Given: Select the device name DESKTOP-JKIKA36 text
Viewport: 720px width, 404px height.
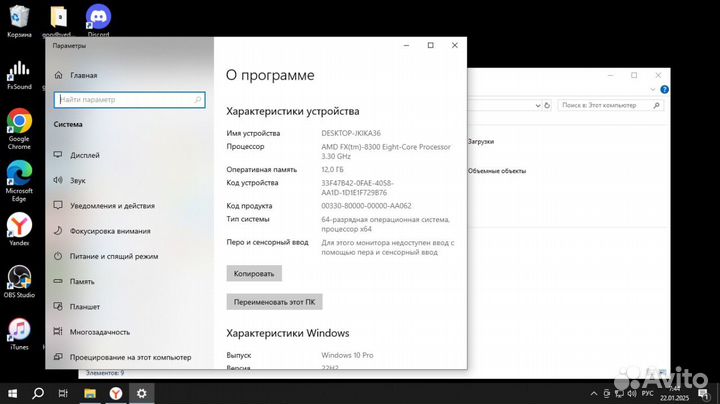Looking at the screenshot, I should (351, 133).
